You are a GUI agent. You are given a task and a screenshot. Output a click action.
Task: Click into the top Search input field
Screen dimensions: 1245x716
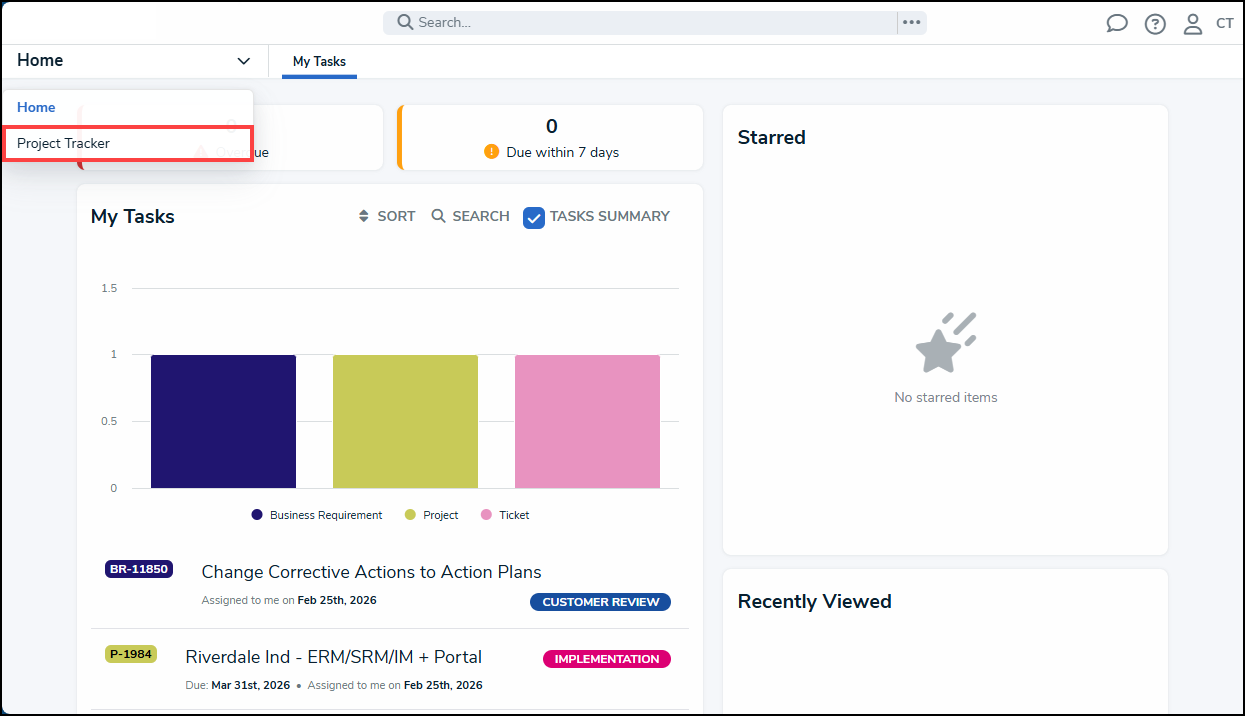coord(650,22)
